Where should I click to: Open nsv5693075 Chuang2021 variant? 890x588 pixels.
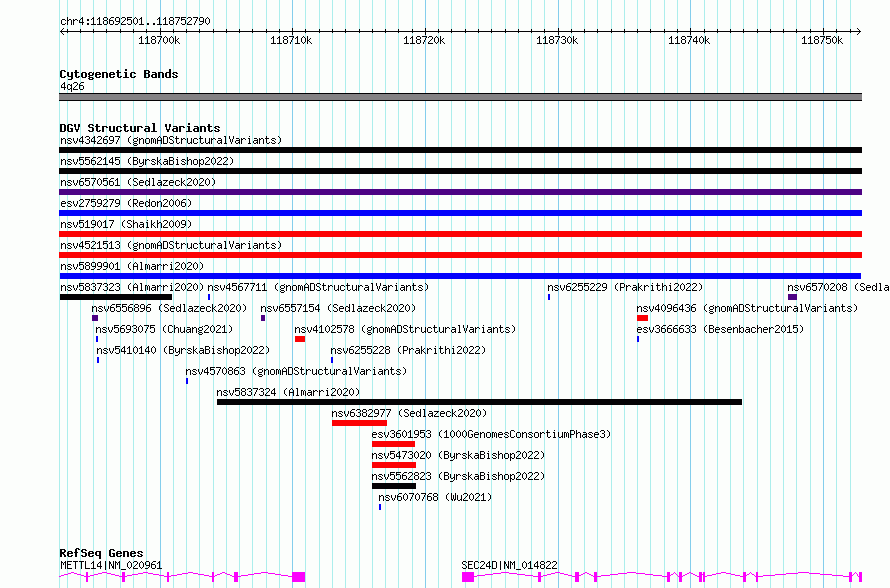click(x=164, y=329)
